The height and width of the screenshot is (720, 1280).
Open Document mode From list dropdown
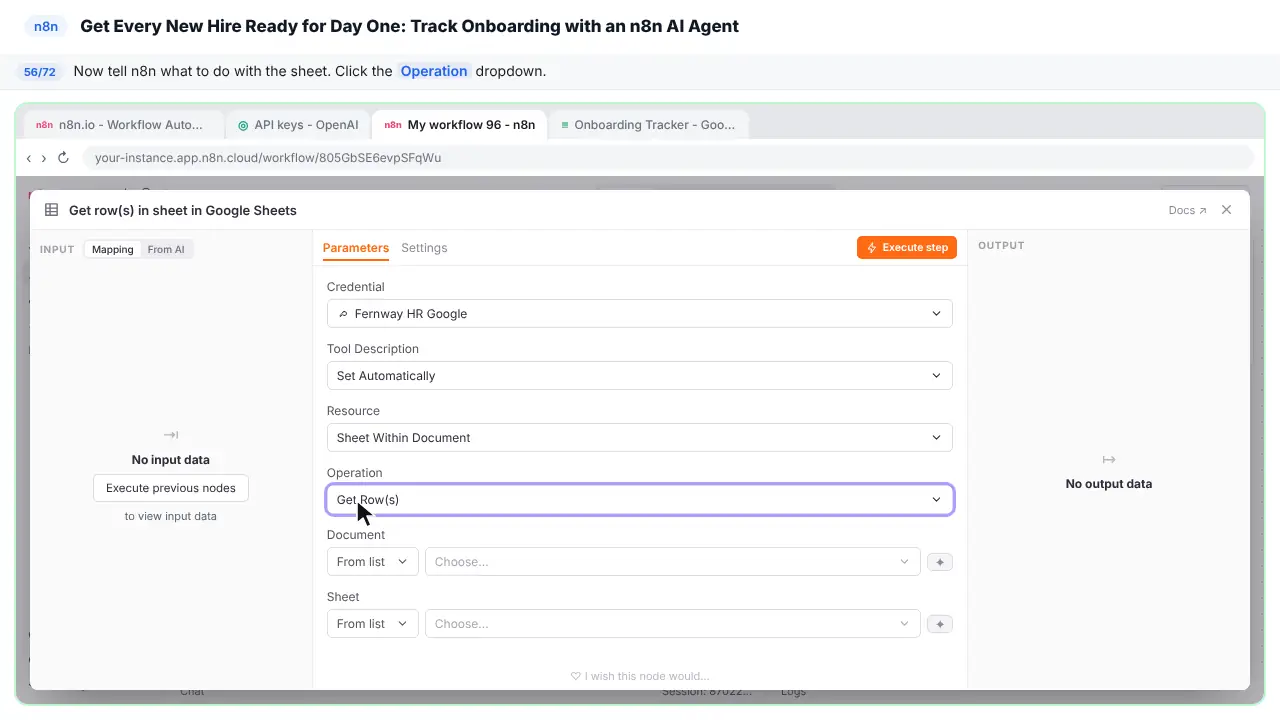(x=372, y=562)
